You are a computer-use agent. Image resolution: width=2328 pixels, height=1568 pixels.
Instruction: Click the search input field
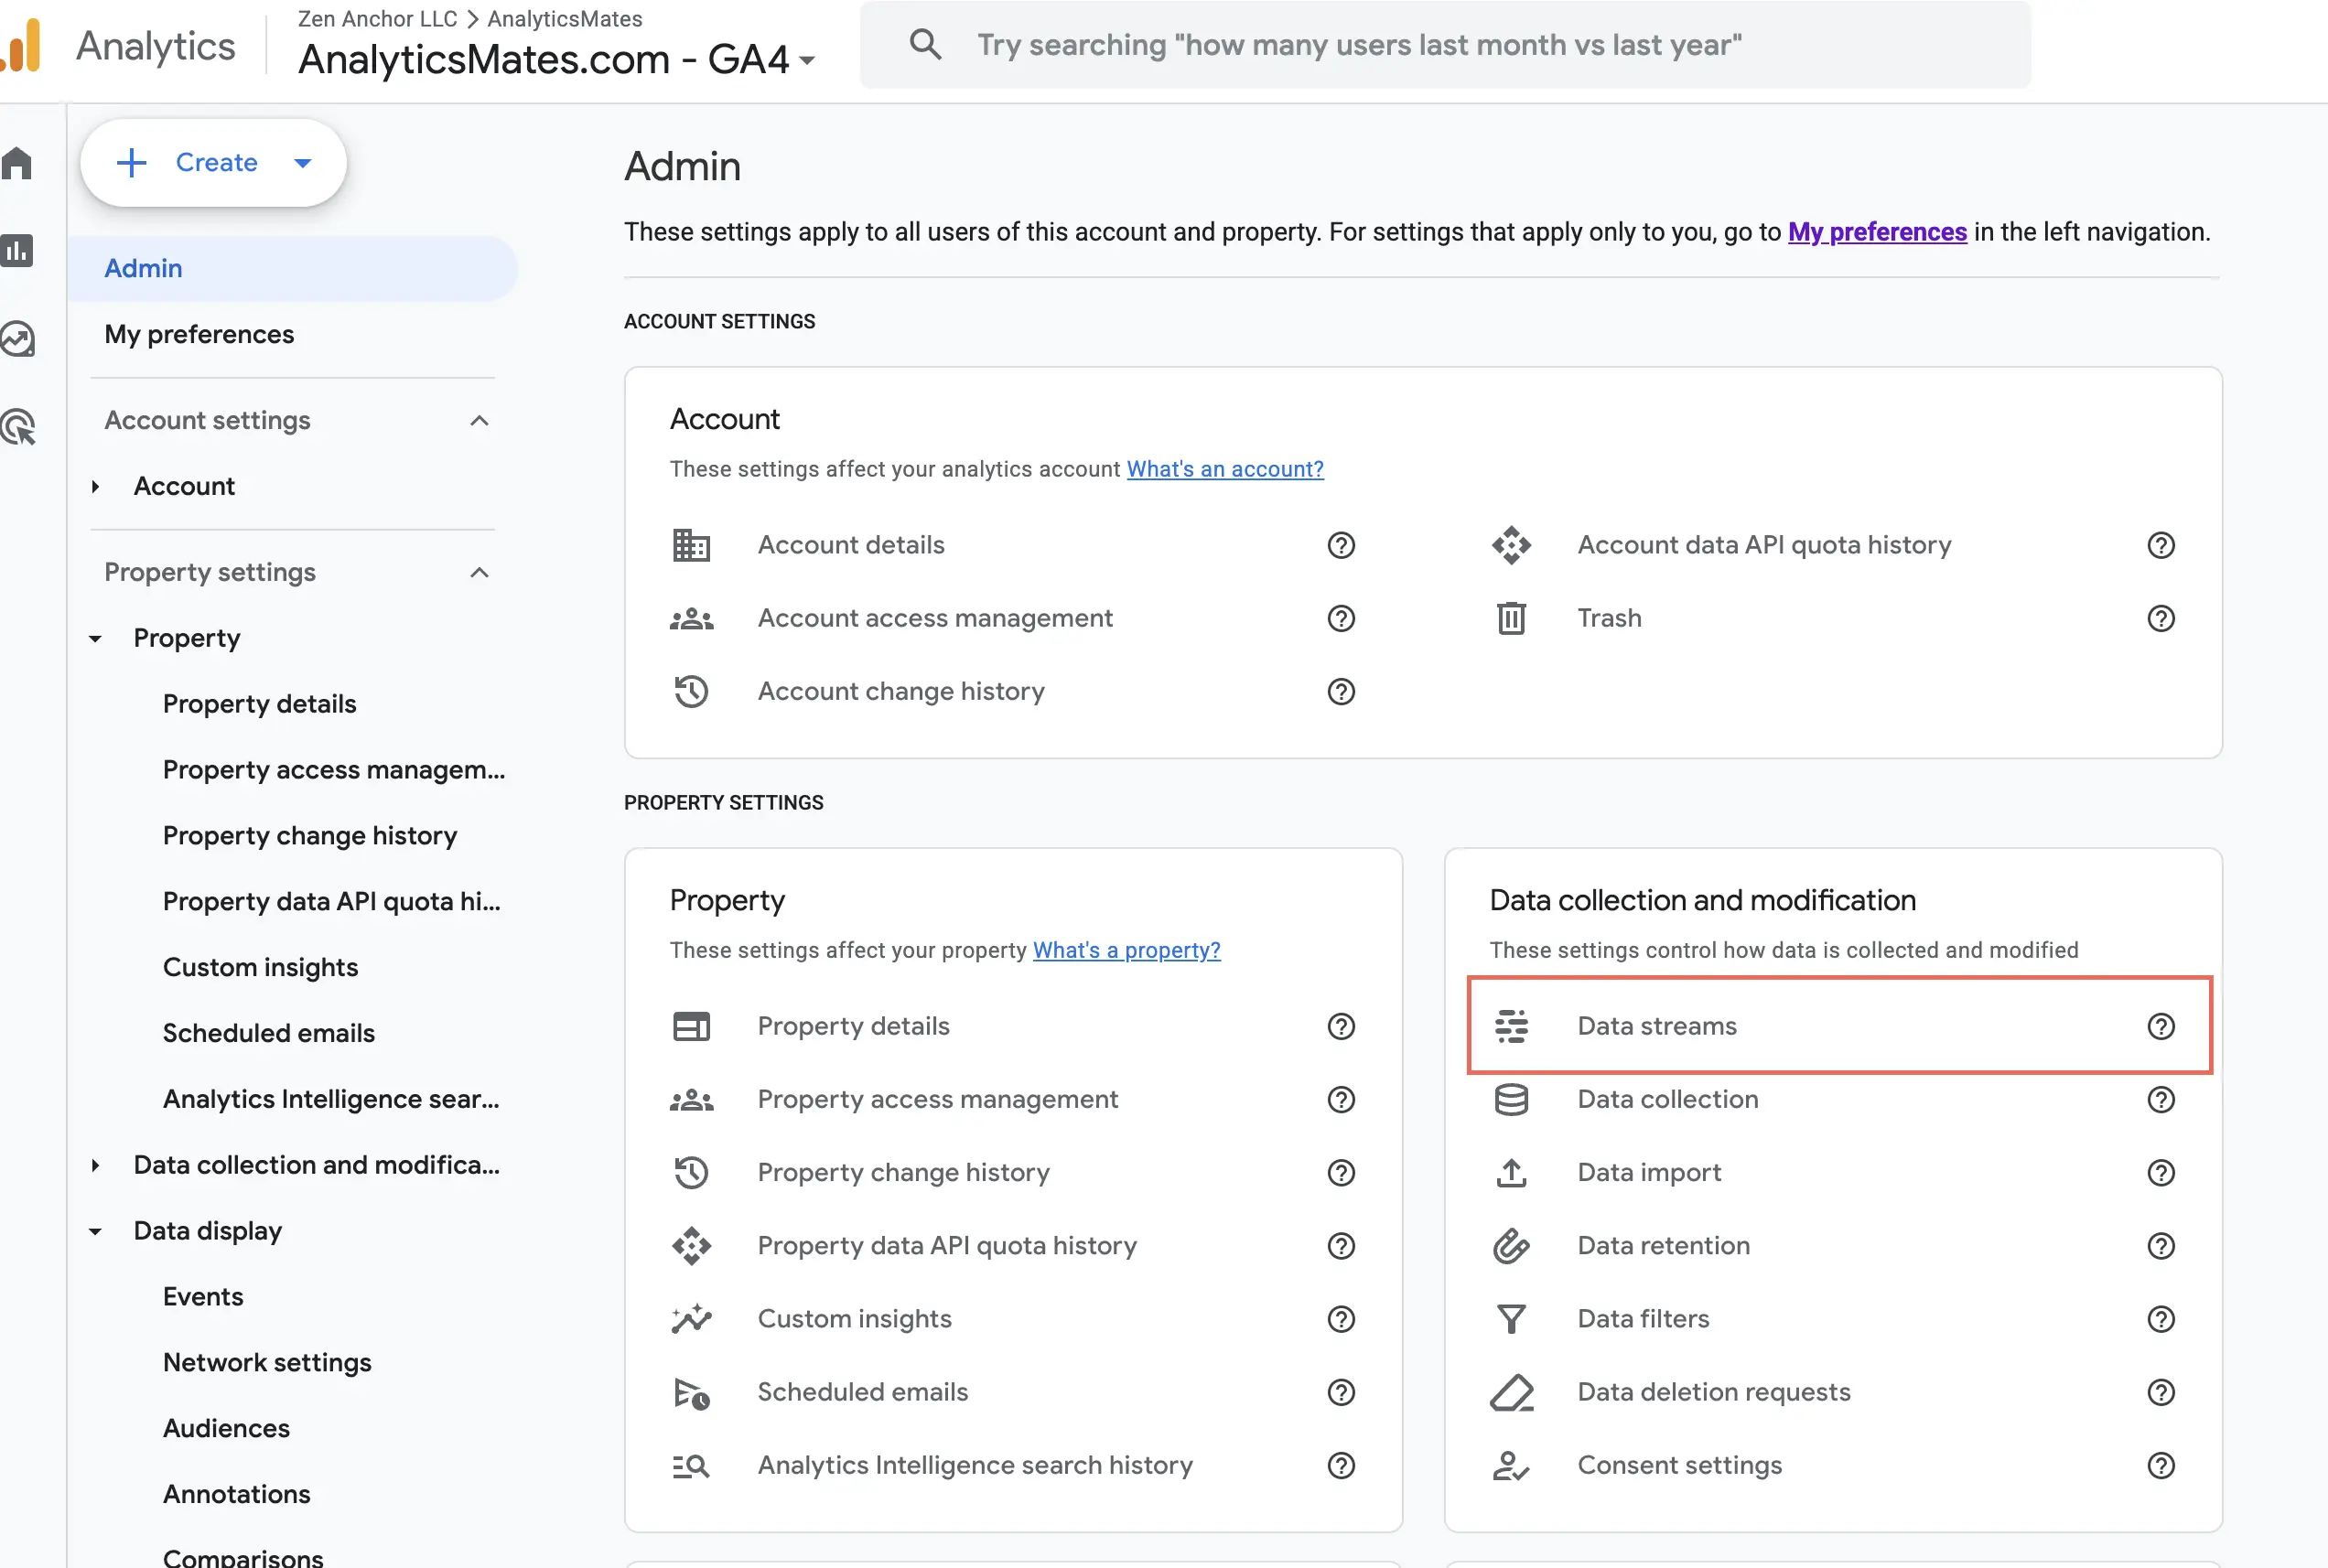[1445, 45]
